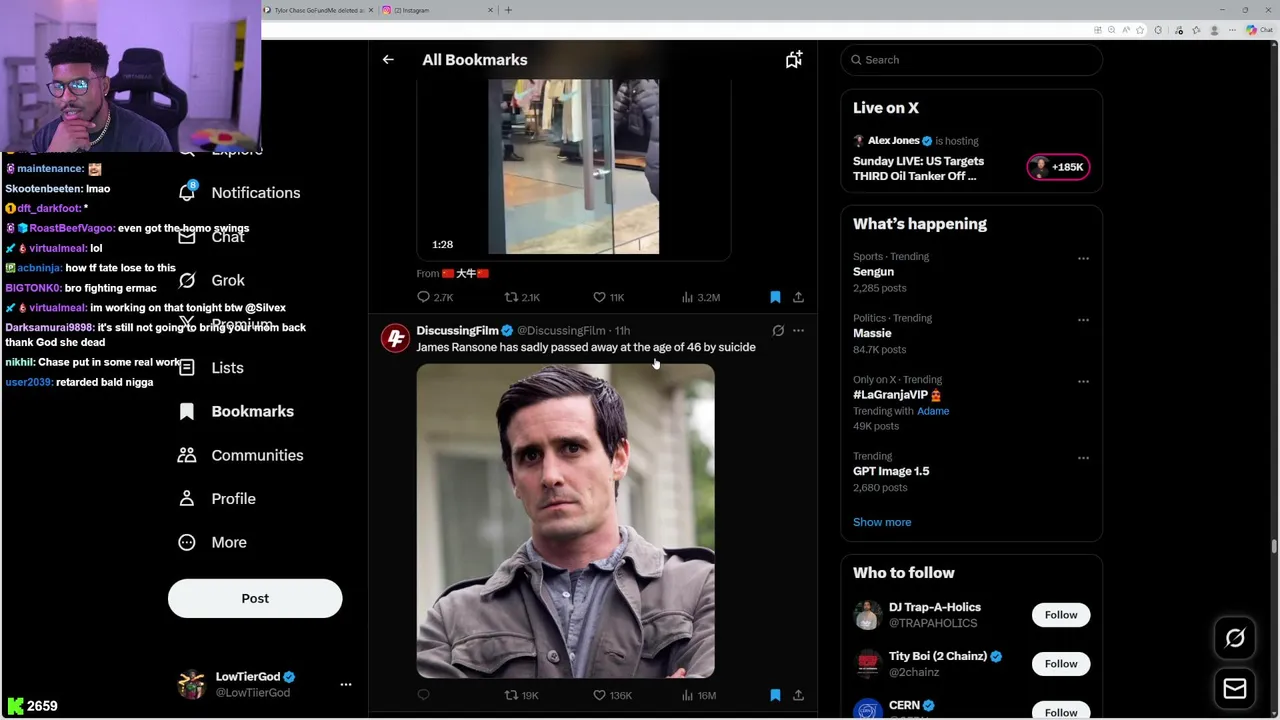1280x720 pixels.
Task: Follow DJ Trap-A-Holics
Action: click(x=1061, y=615)
